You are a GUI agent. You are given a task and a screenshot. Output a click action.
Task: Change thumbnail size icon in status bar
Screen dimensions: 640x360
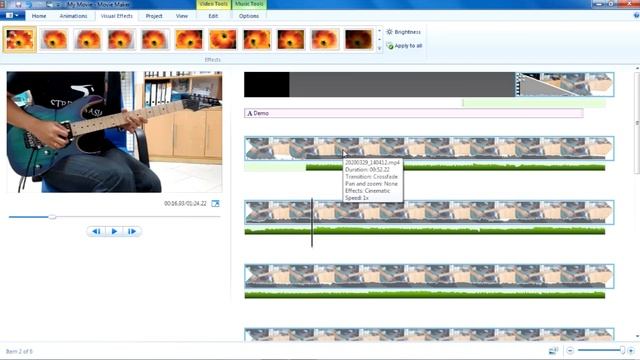tap(553, 351)
